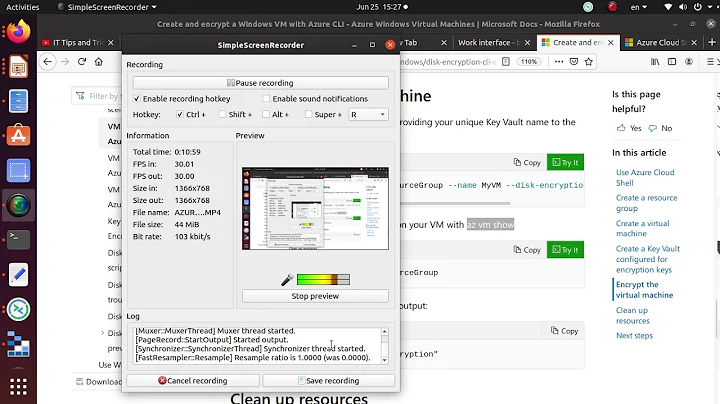Open page actions three-dot menu
This screenshot has width=720, height=404.
559,62
